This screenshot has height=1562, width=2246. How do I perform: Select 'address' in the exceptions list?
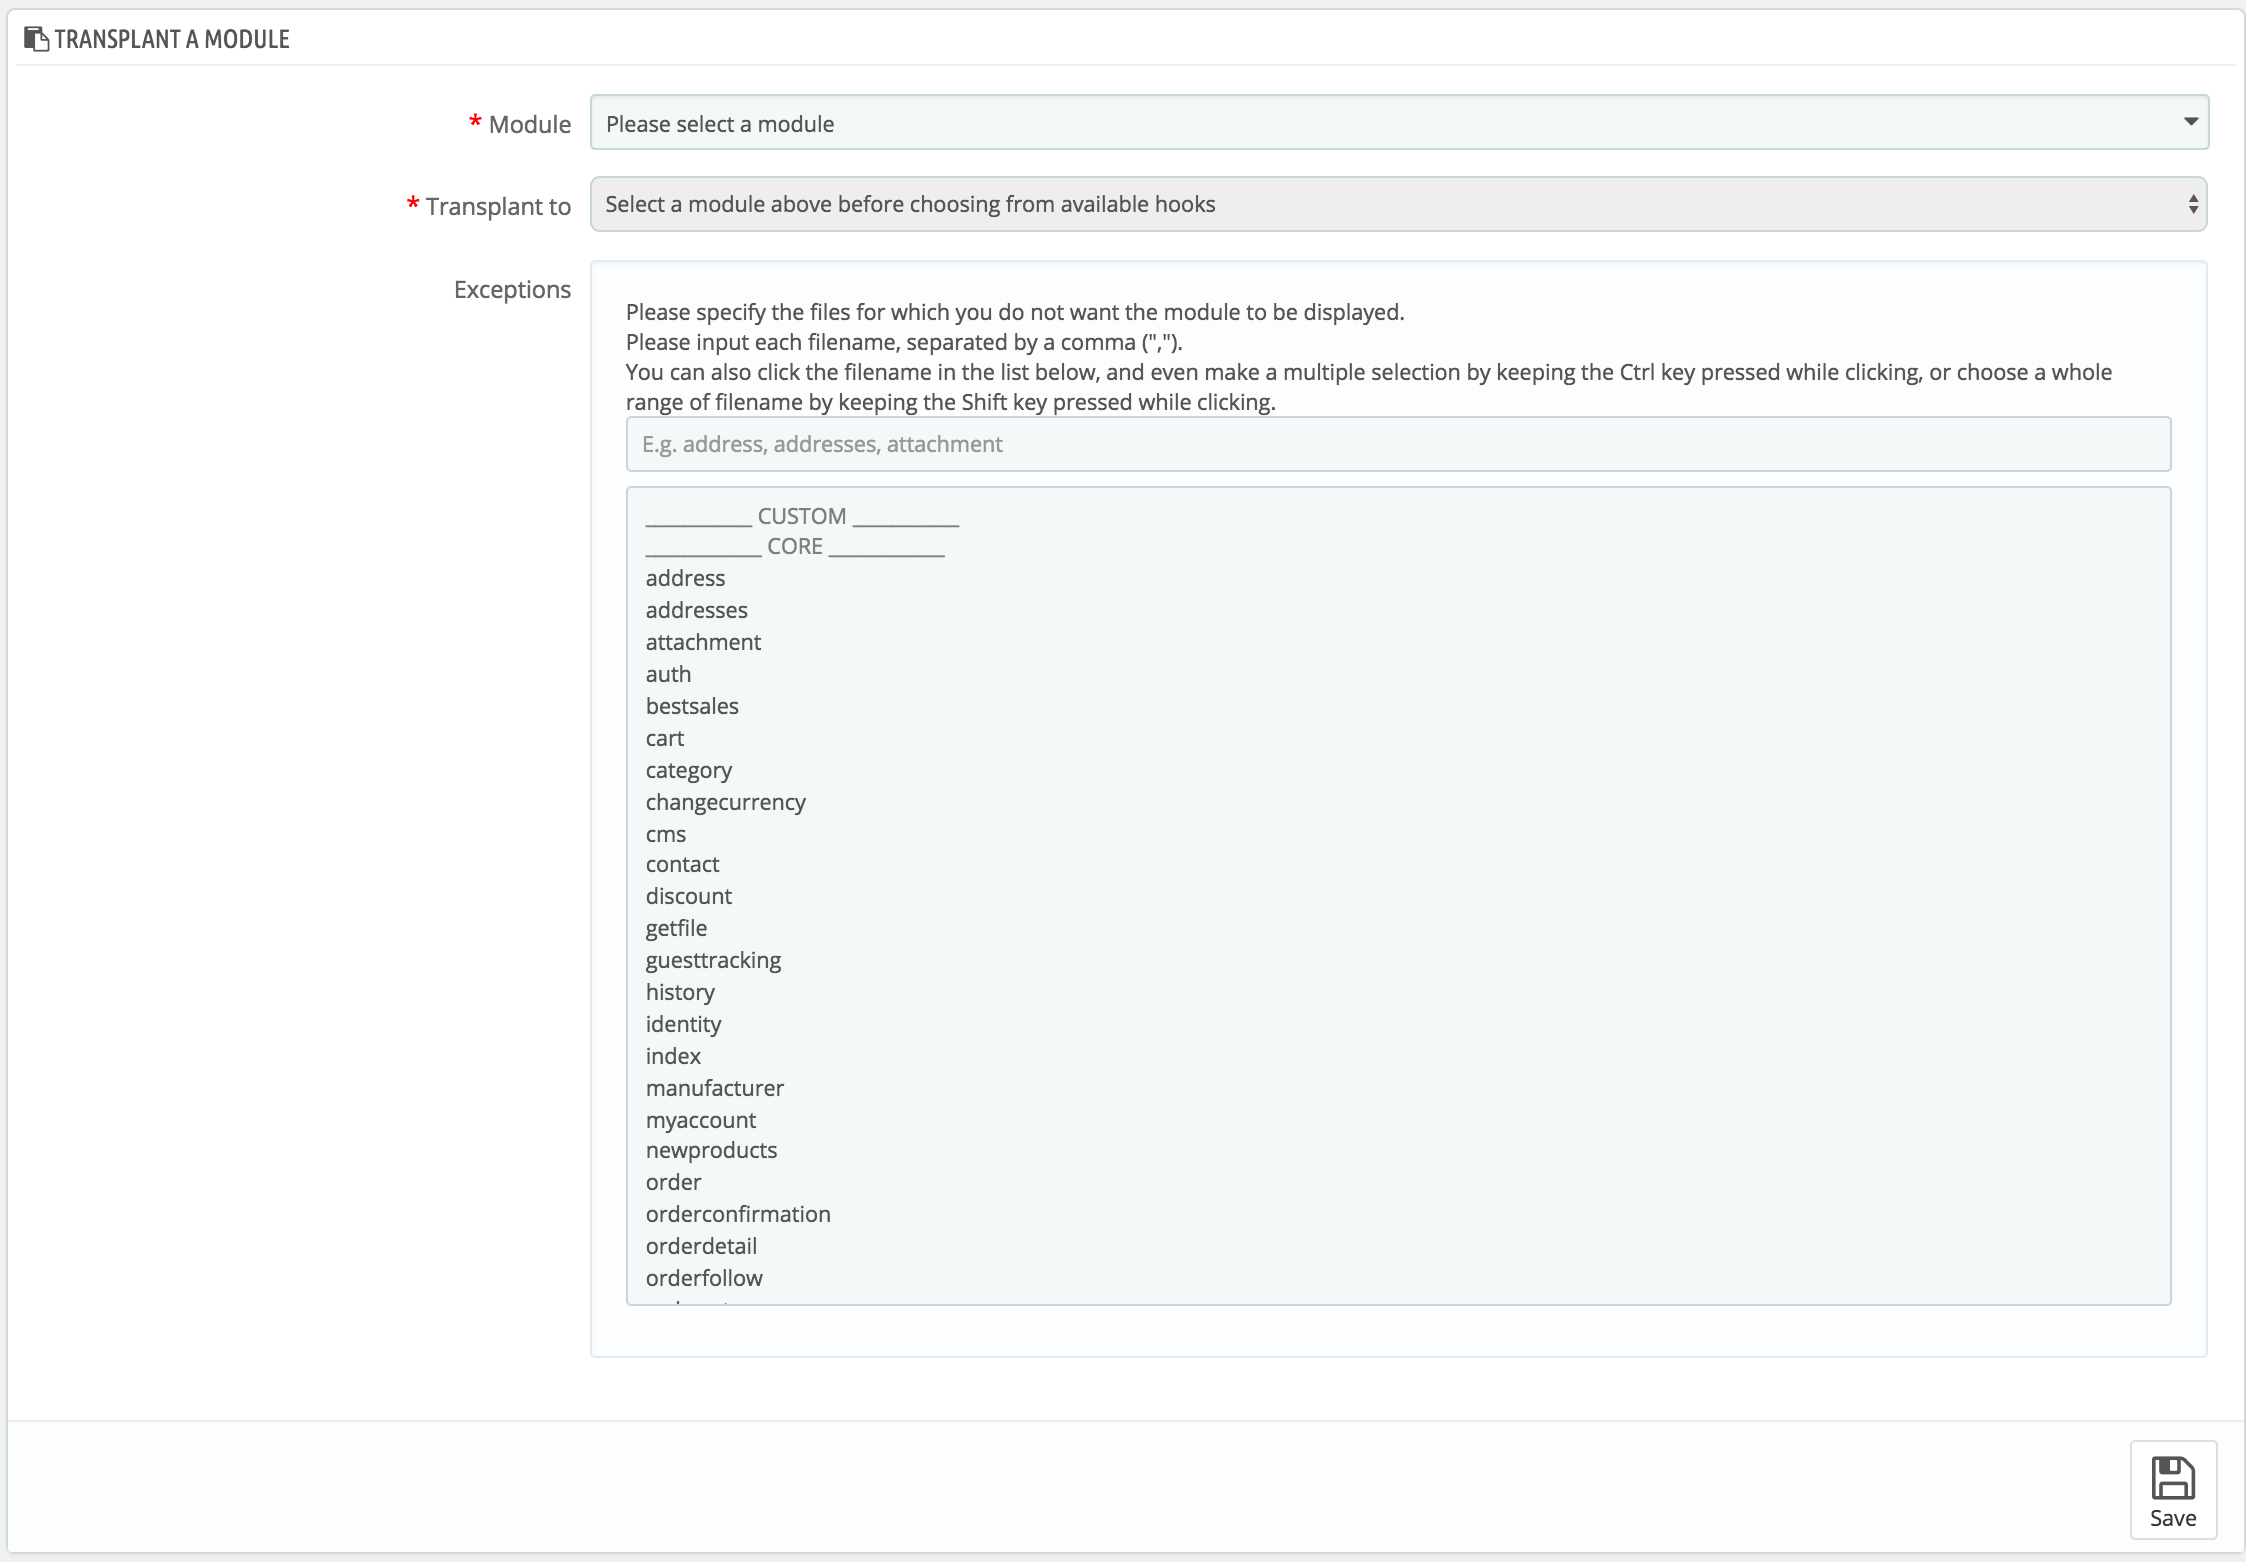pos(685,578)
